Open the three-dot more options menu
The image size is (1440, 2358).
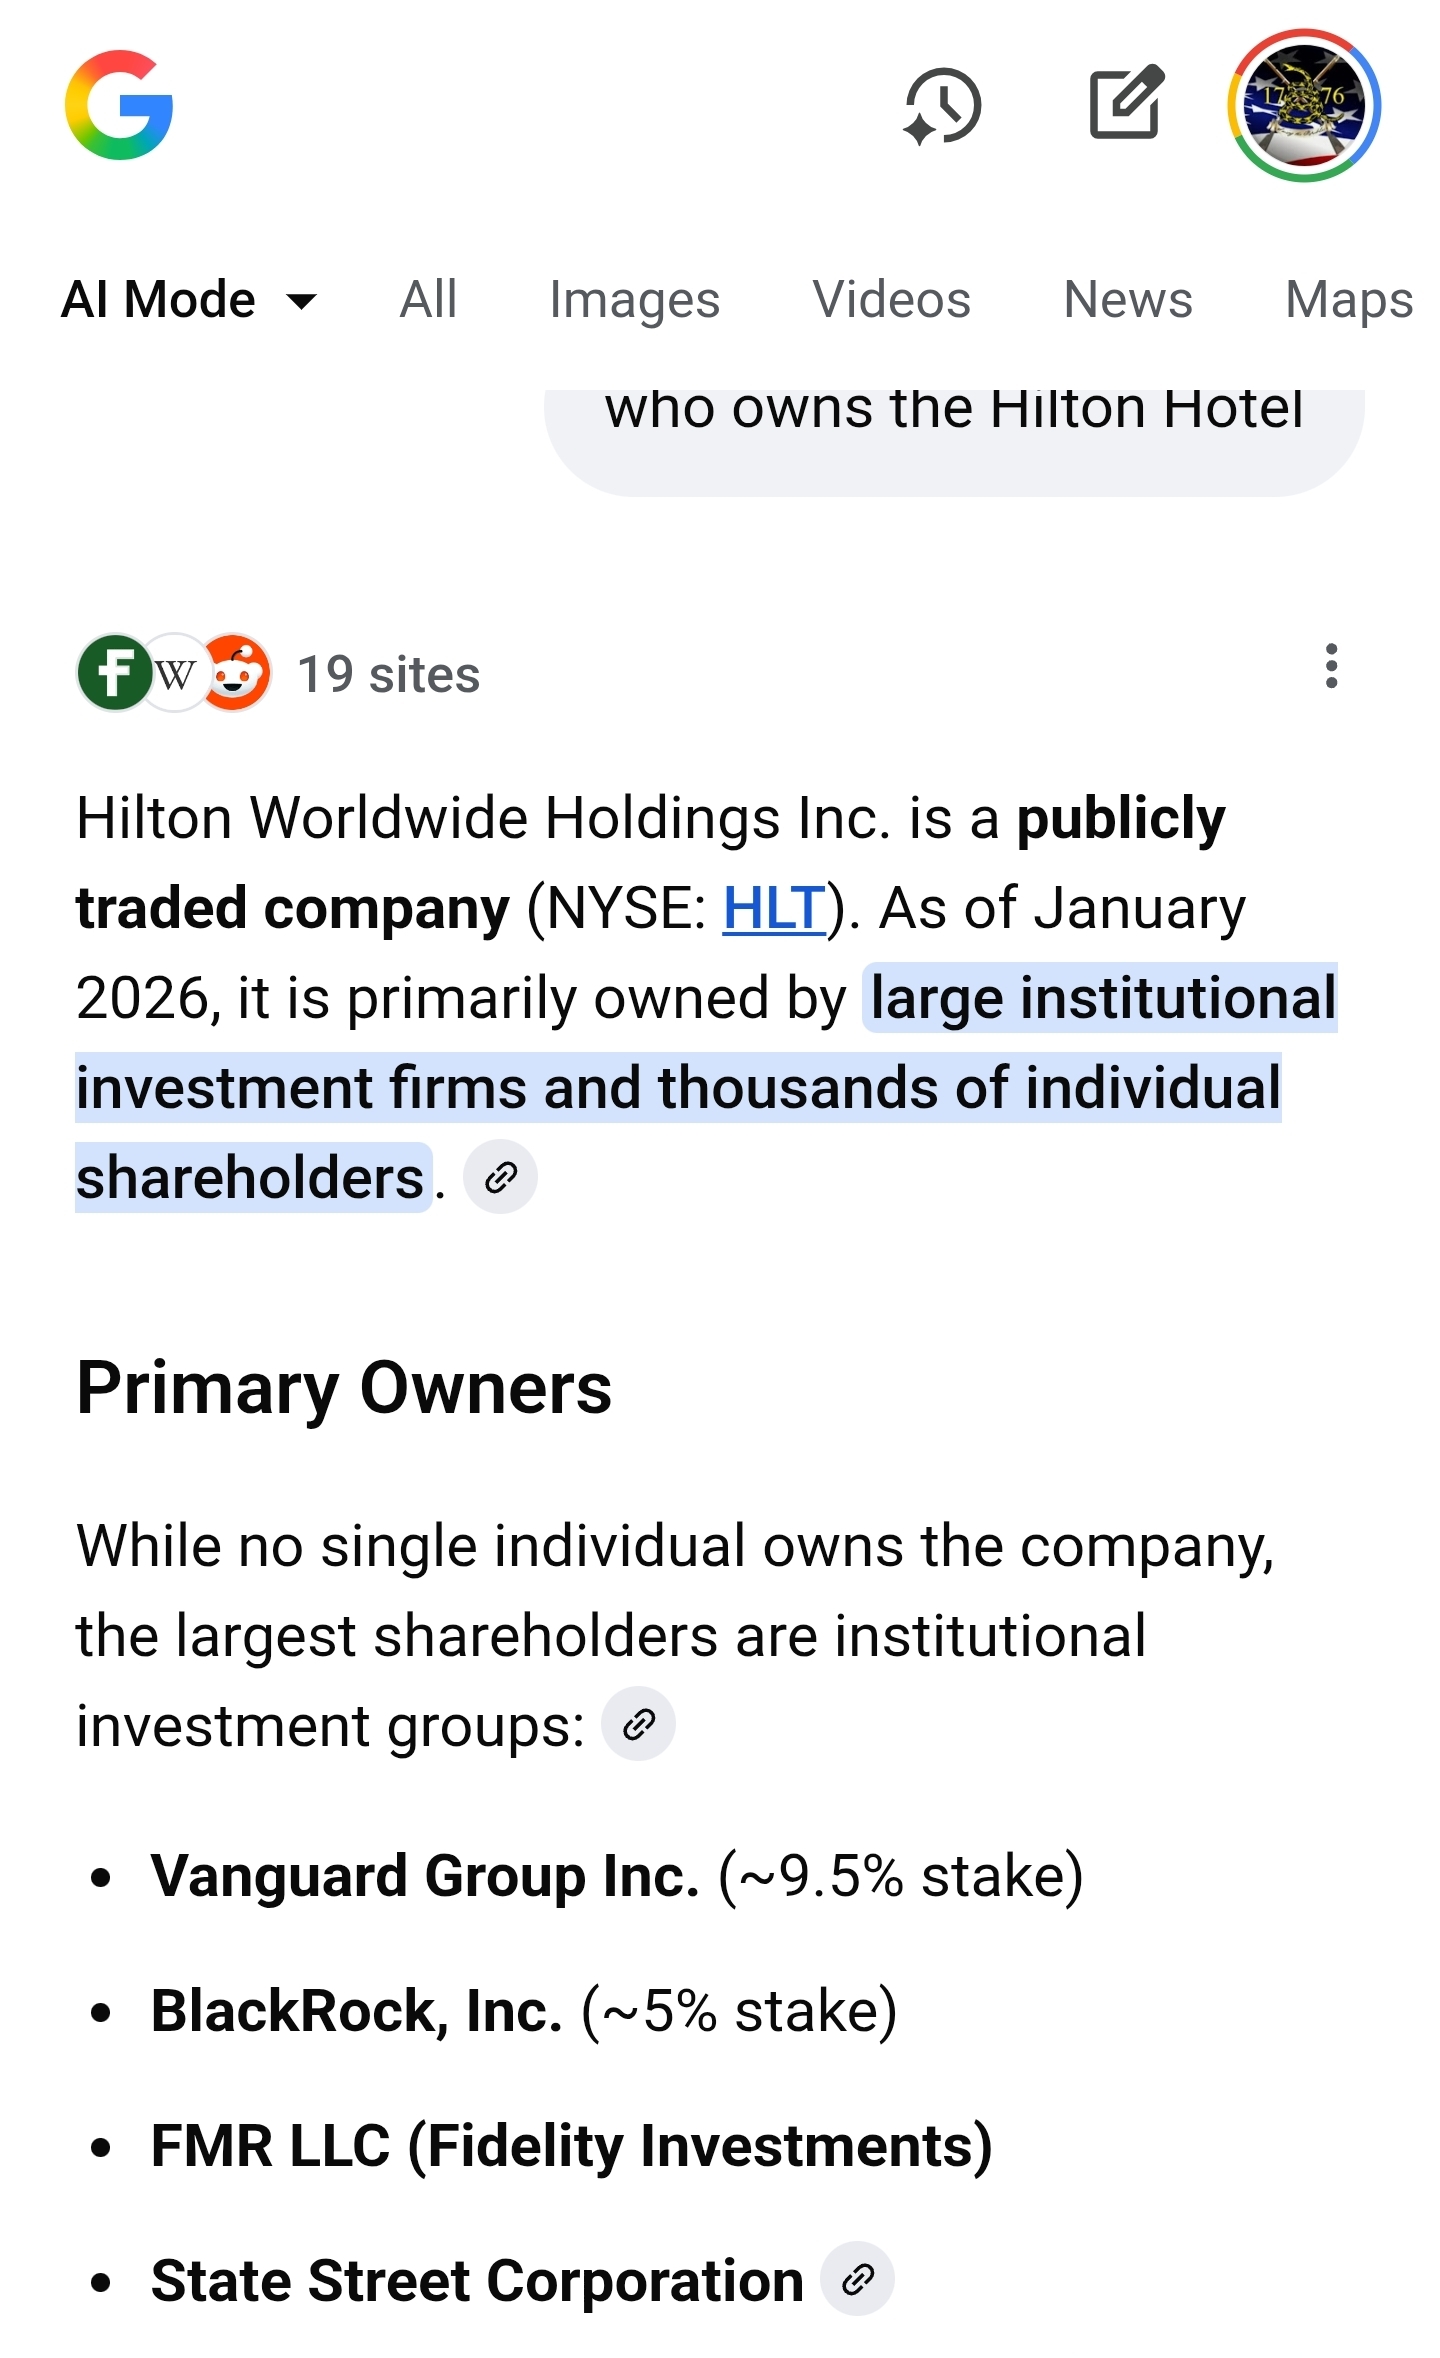1331,666
